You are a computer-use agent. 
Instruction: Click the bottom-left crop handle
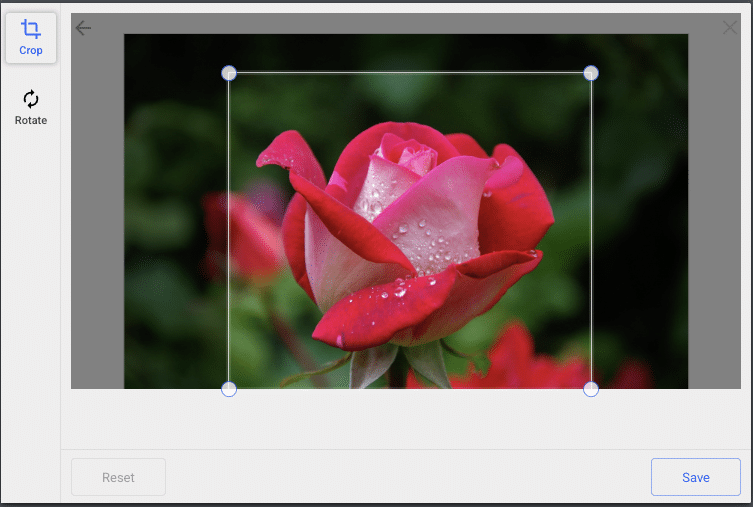(229, 389)
